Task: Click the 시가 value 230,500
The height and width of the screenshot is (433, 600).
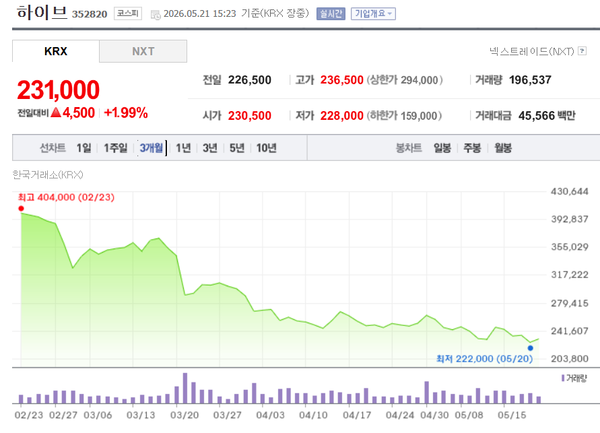Action: pos(249,116)
